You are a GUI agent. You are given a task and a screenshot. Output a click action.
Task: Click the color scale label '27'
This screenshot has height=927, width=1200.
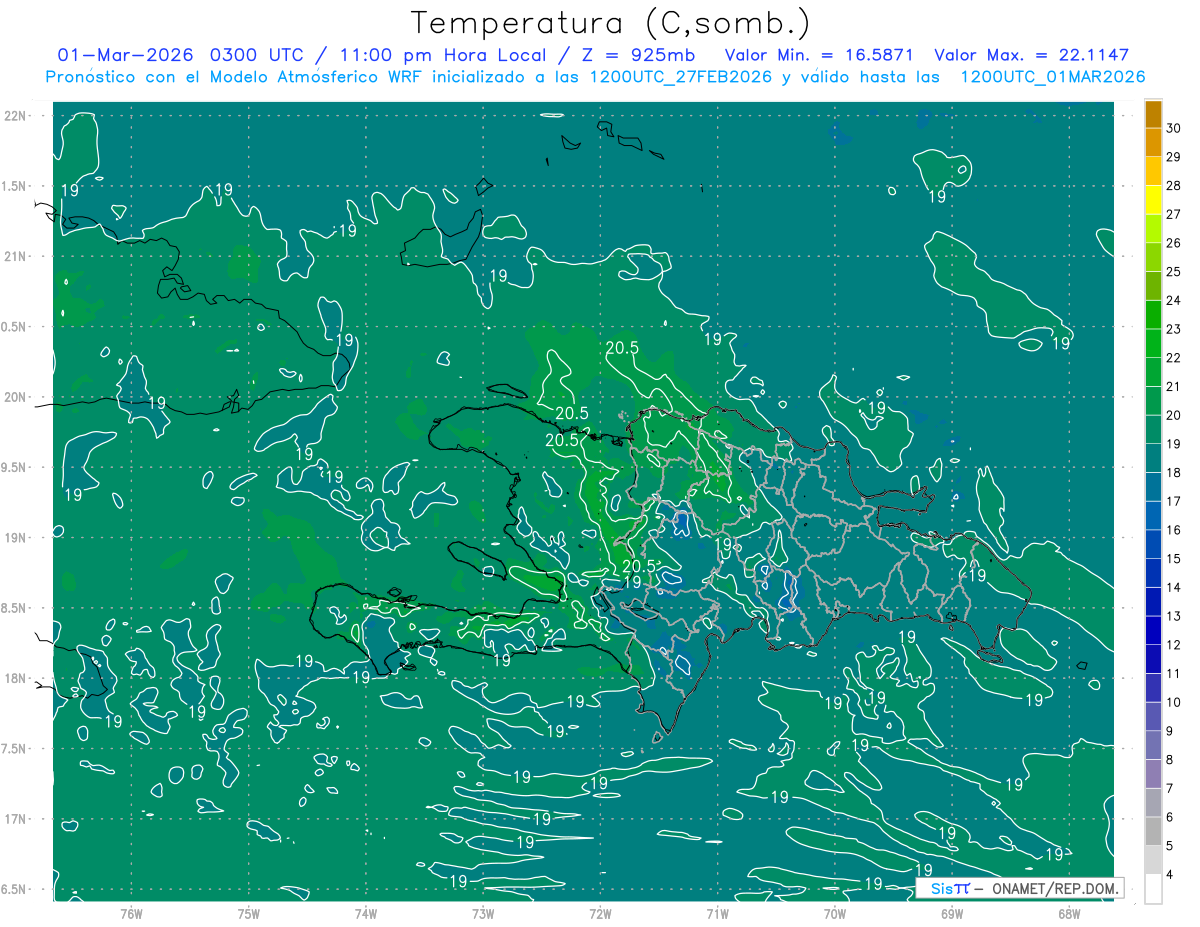(x=1174, y=214)
